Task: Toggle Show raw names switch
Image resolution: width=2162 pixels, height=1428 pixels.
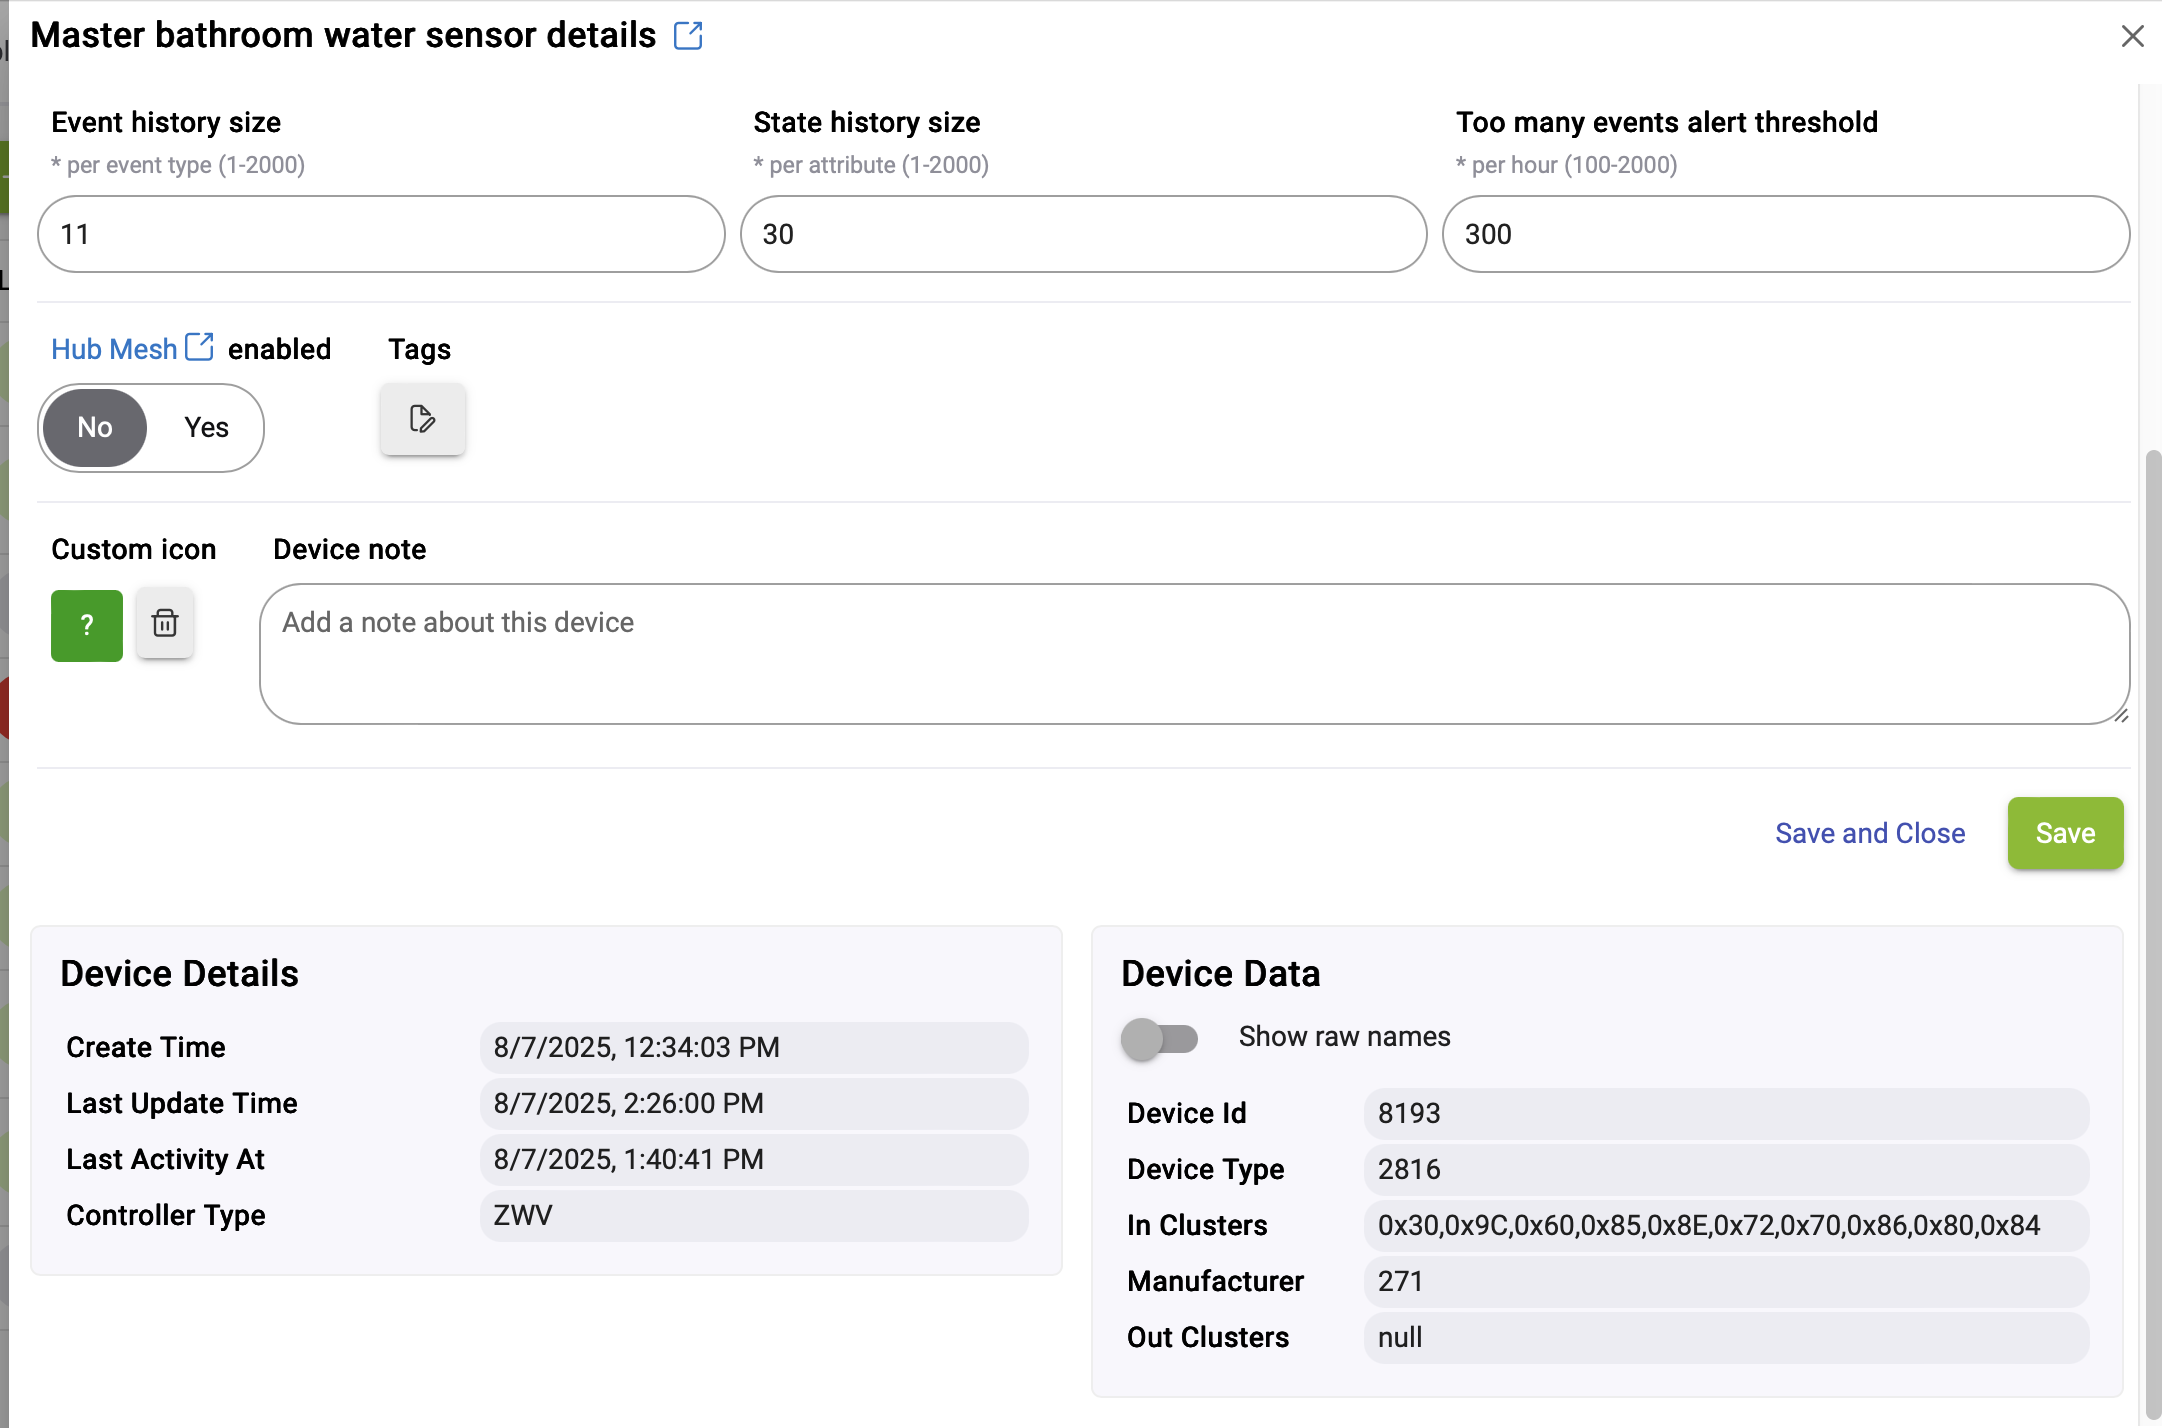Action: (x=1159, y=1038)
